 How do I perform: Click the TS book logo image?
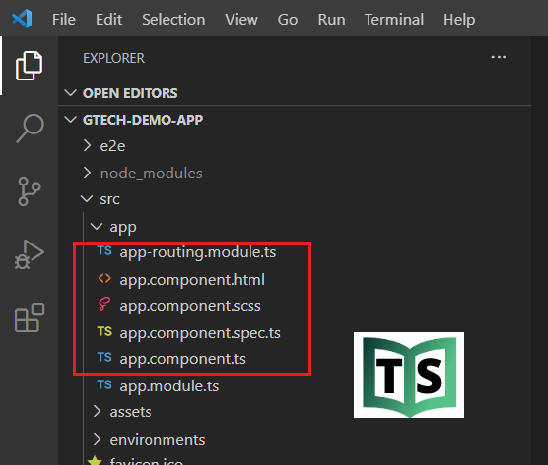(x=409, y=375)
